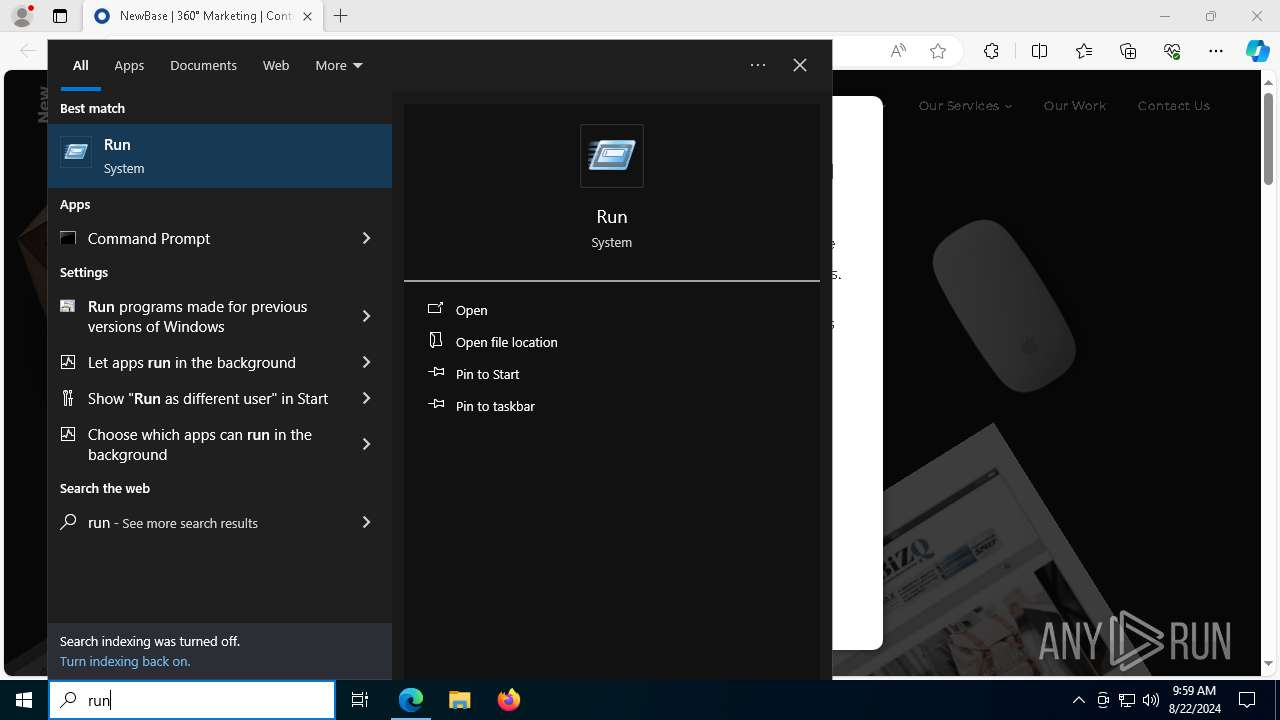Switch to the Web search filter
1280x720 pixels.
click(x=276, y=65)
